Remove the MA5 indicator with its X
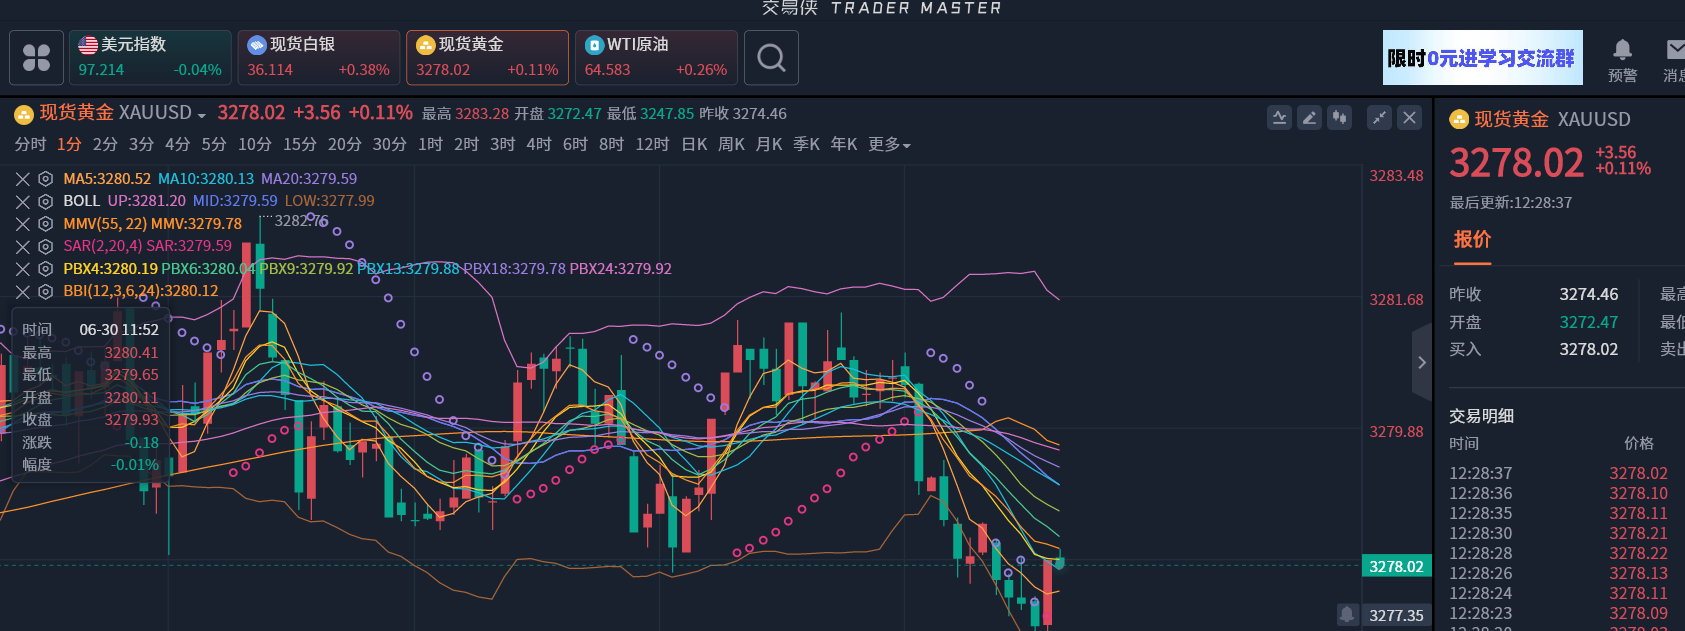Image resolution: width=1685 pixels, height=631 pixels. (x=22, y=179)
